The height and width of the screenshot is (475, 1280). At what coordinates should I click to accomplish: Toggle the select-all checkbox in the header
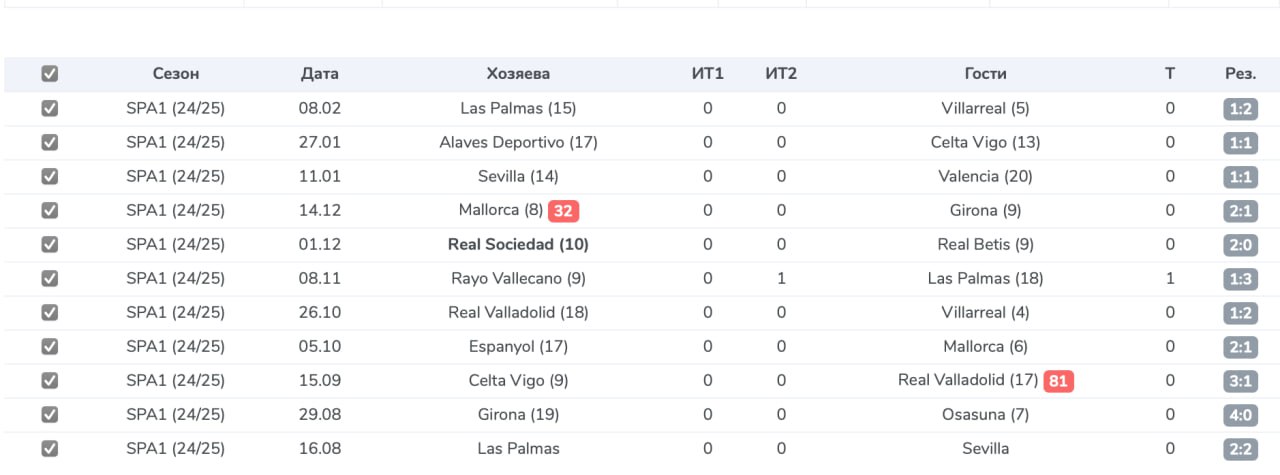[49, 74]
